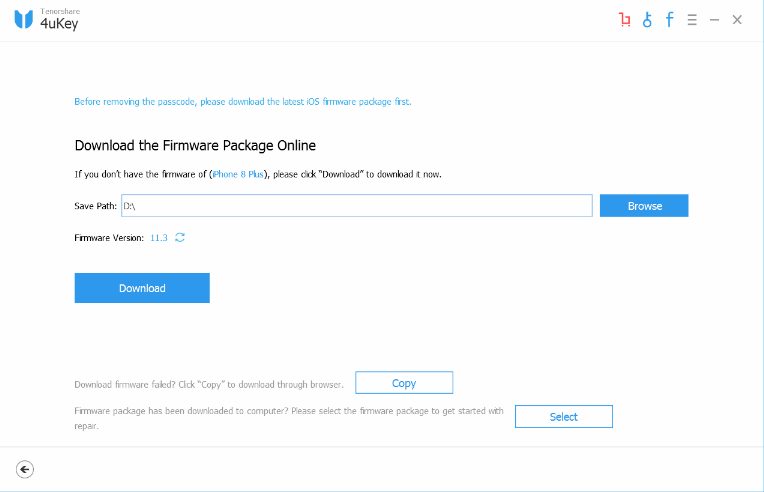764x492 pixels.
Task: Click Browse to choose save folder
Action: pos(644,206)
